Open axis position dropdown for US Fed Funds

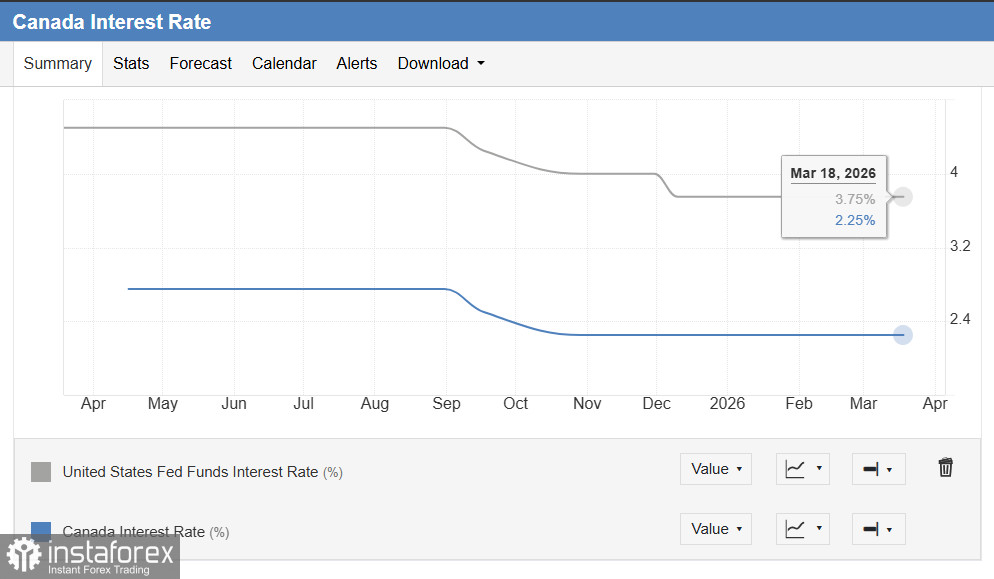pos(879,469)
